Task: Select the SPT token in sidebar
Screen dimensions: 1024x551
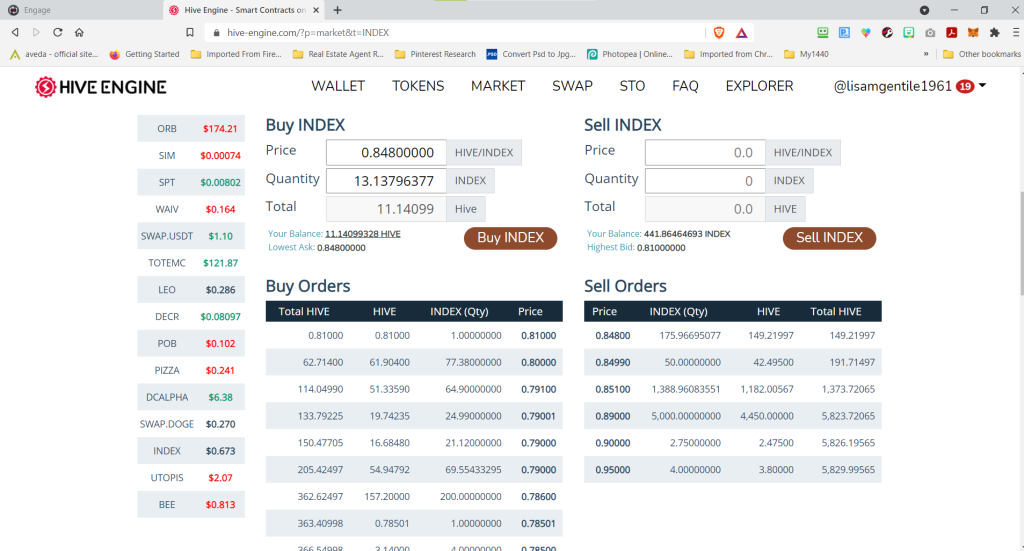Action: [x=191, y=182]
